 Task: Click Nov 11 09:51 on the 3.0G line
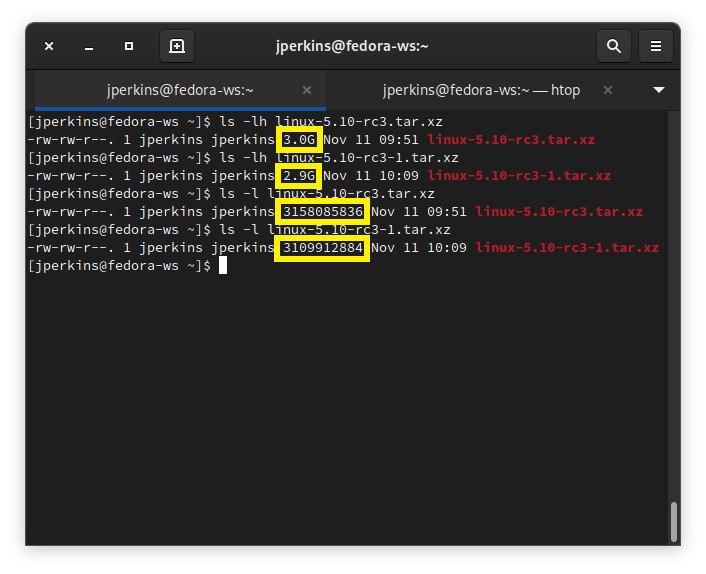(371, 140)
